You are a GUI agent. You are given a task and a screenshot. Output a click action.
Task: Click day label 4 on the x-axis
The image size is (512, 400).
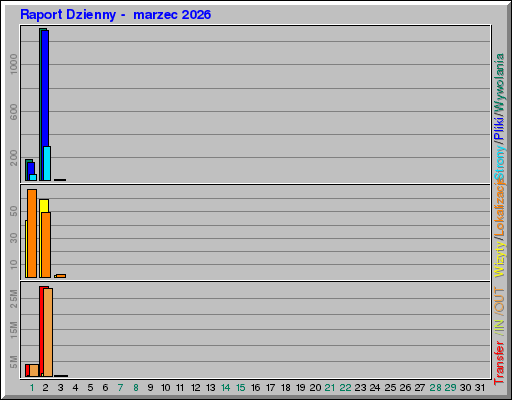[x=75, y=388]
